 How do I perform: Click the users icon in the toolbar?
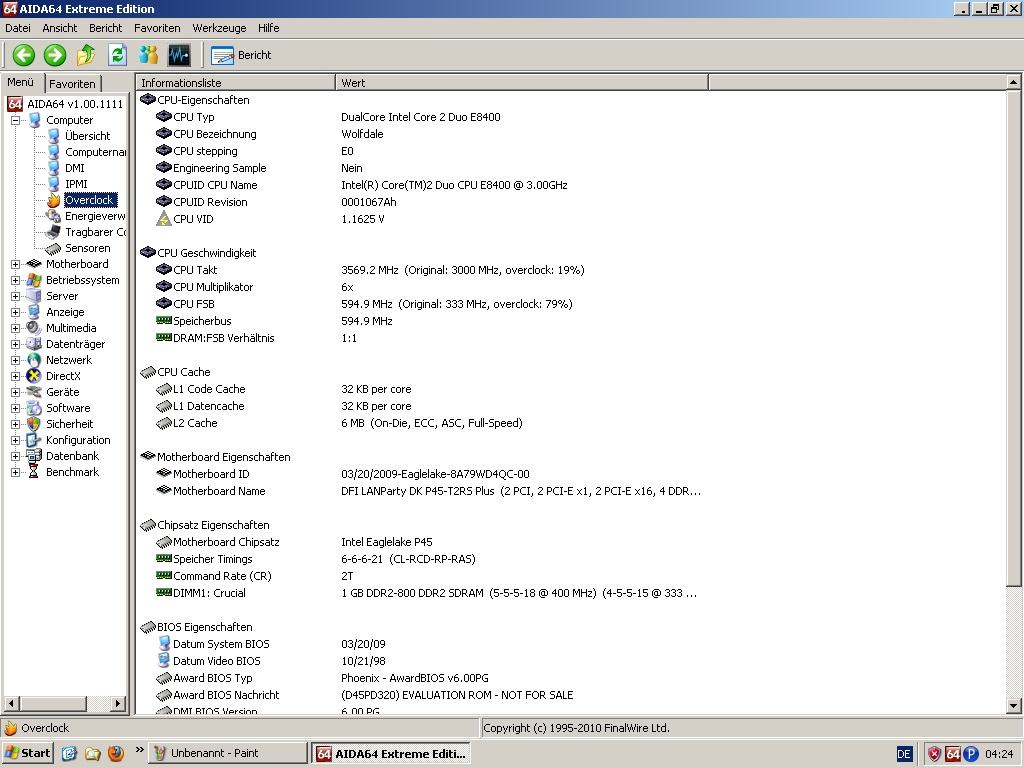pos(148,55)
